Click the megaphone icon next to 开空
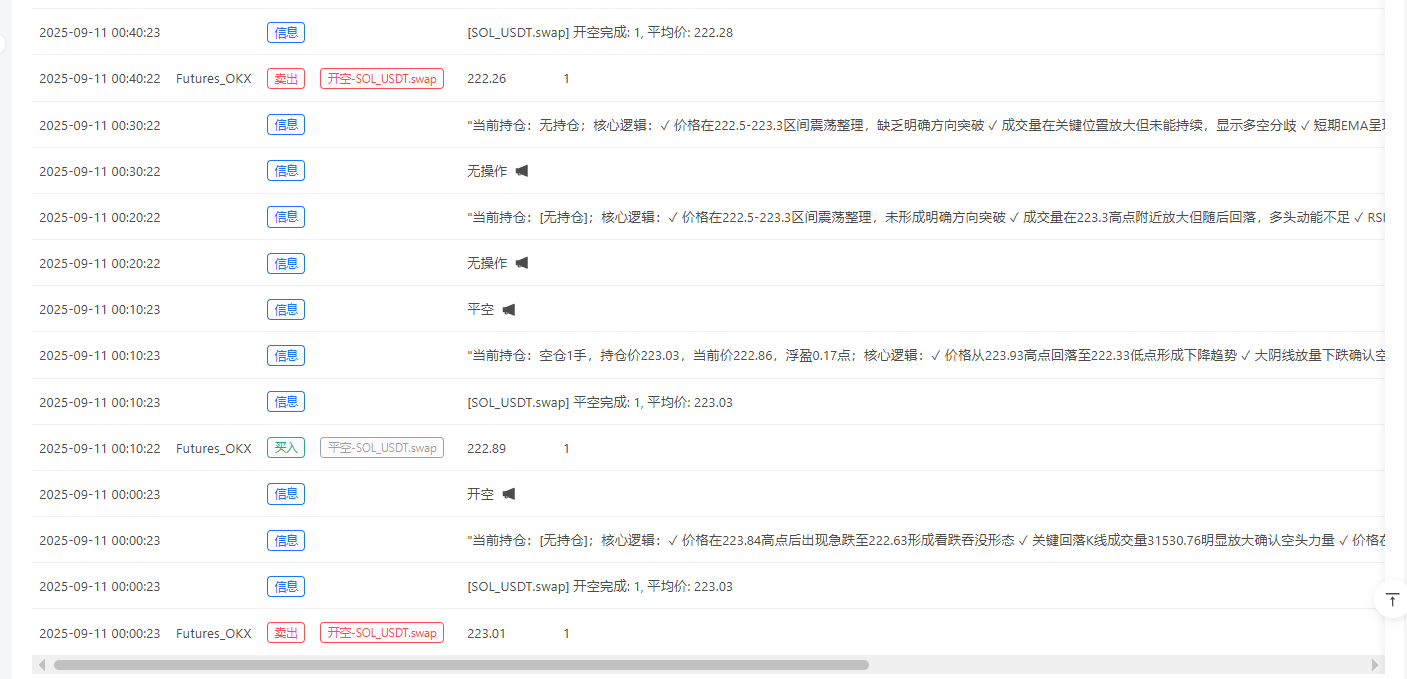 tap(509, 494)
